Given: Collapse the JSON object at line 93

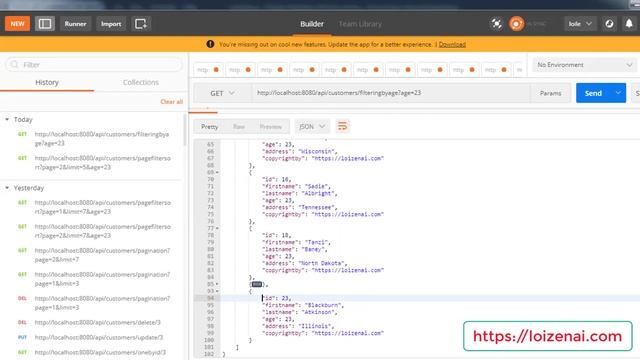Looking at the screenshot, I should [x=217, y=291].
